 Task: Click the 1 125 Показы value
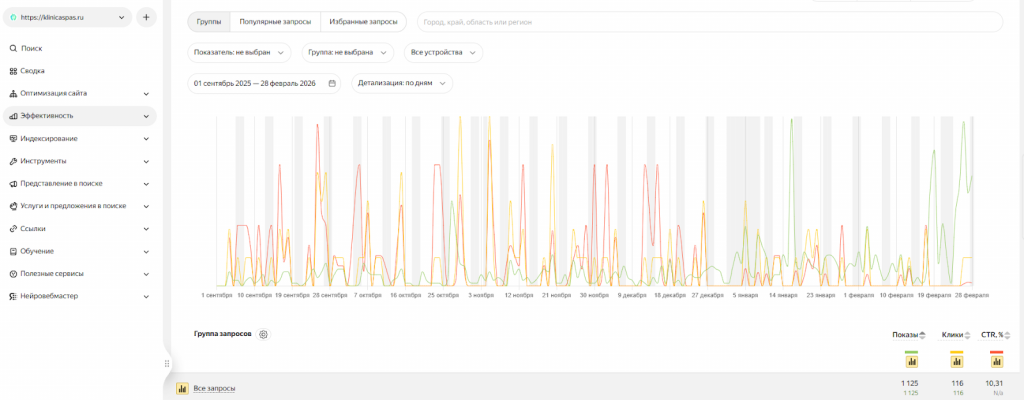(909, 382)
